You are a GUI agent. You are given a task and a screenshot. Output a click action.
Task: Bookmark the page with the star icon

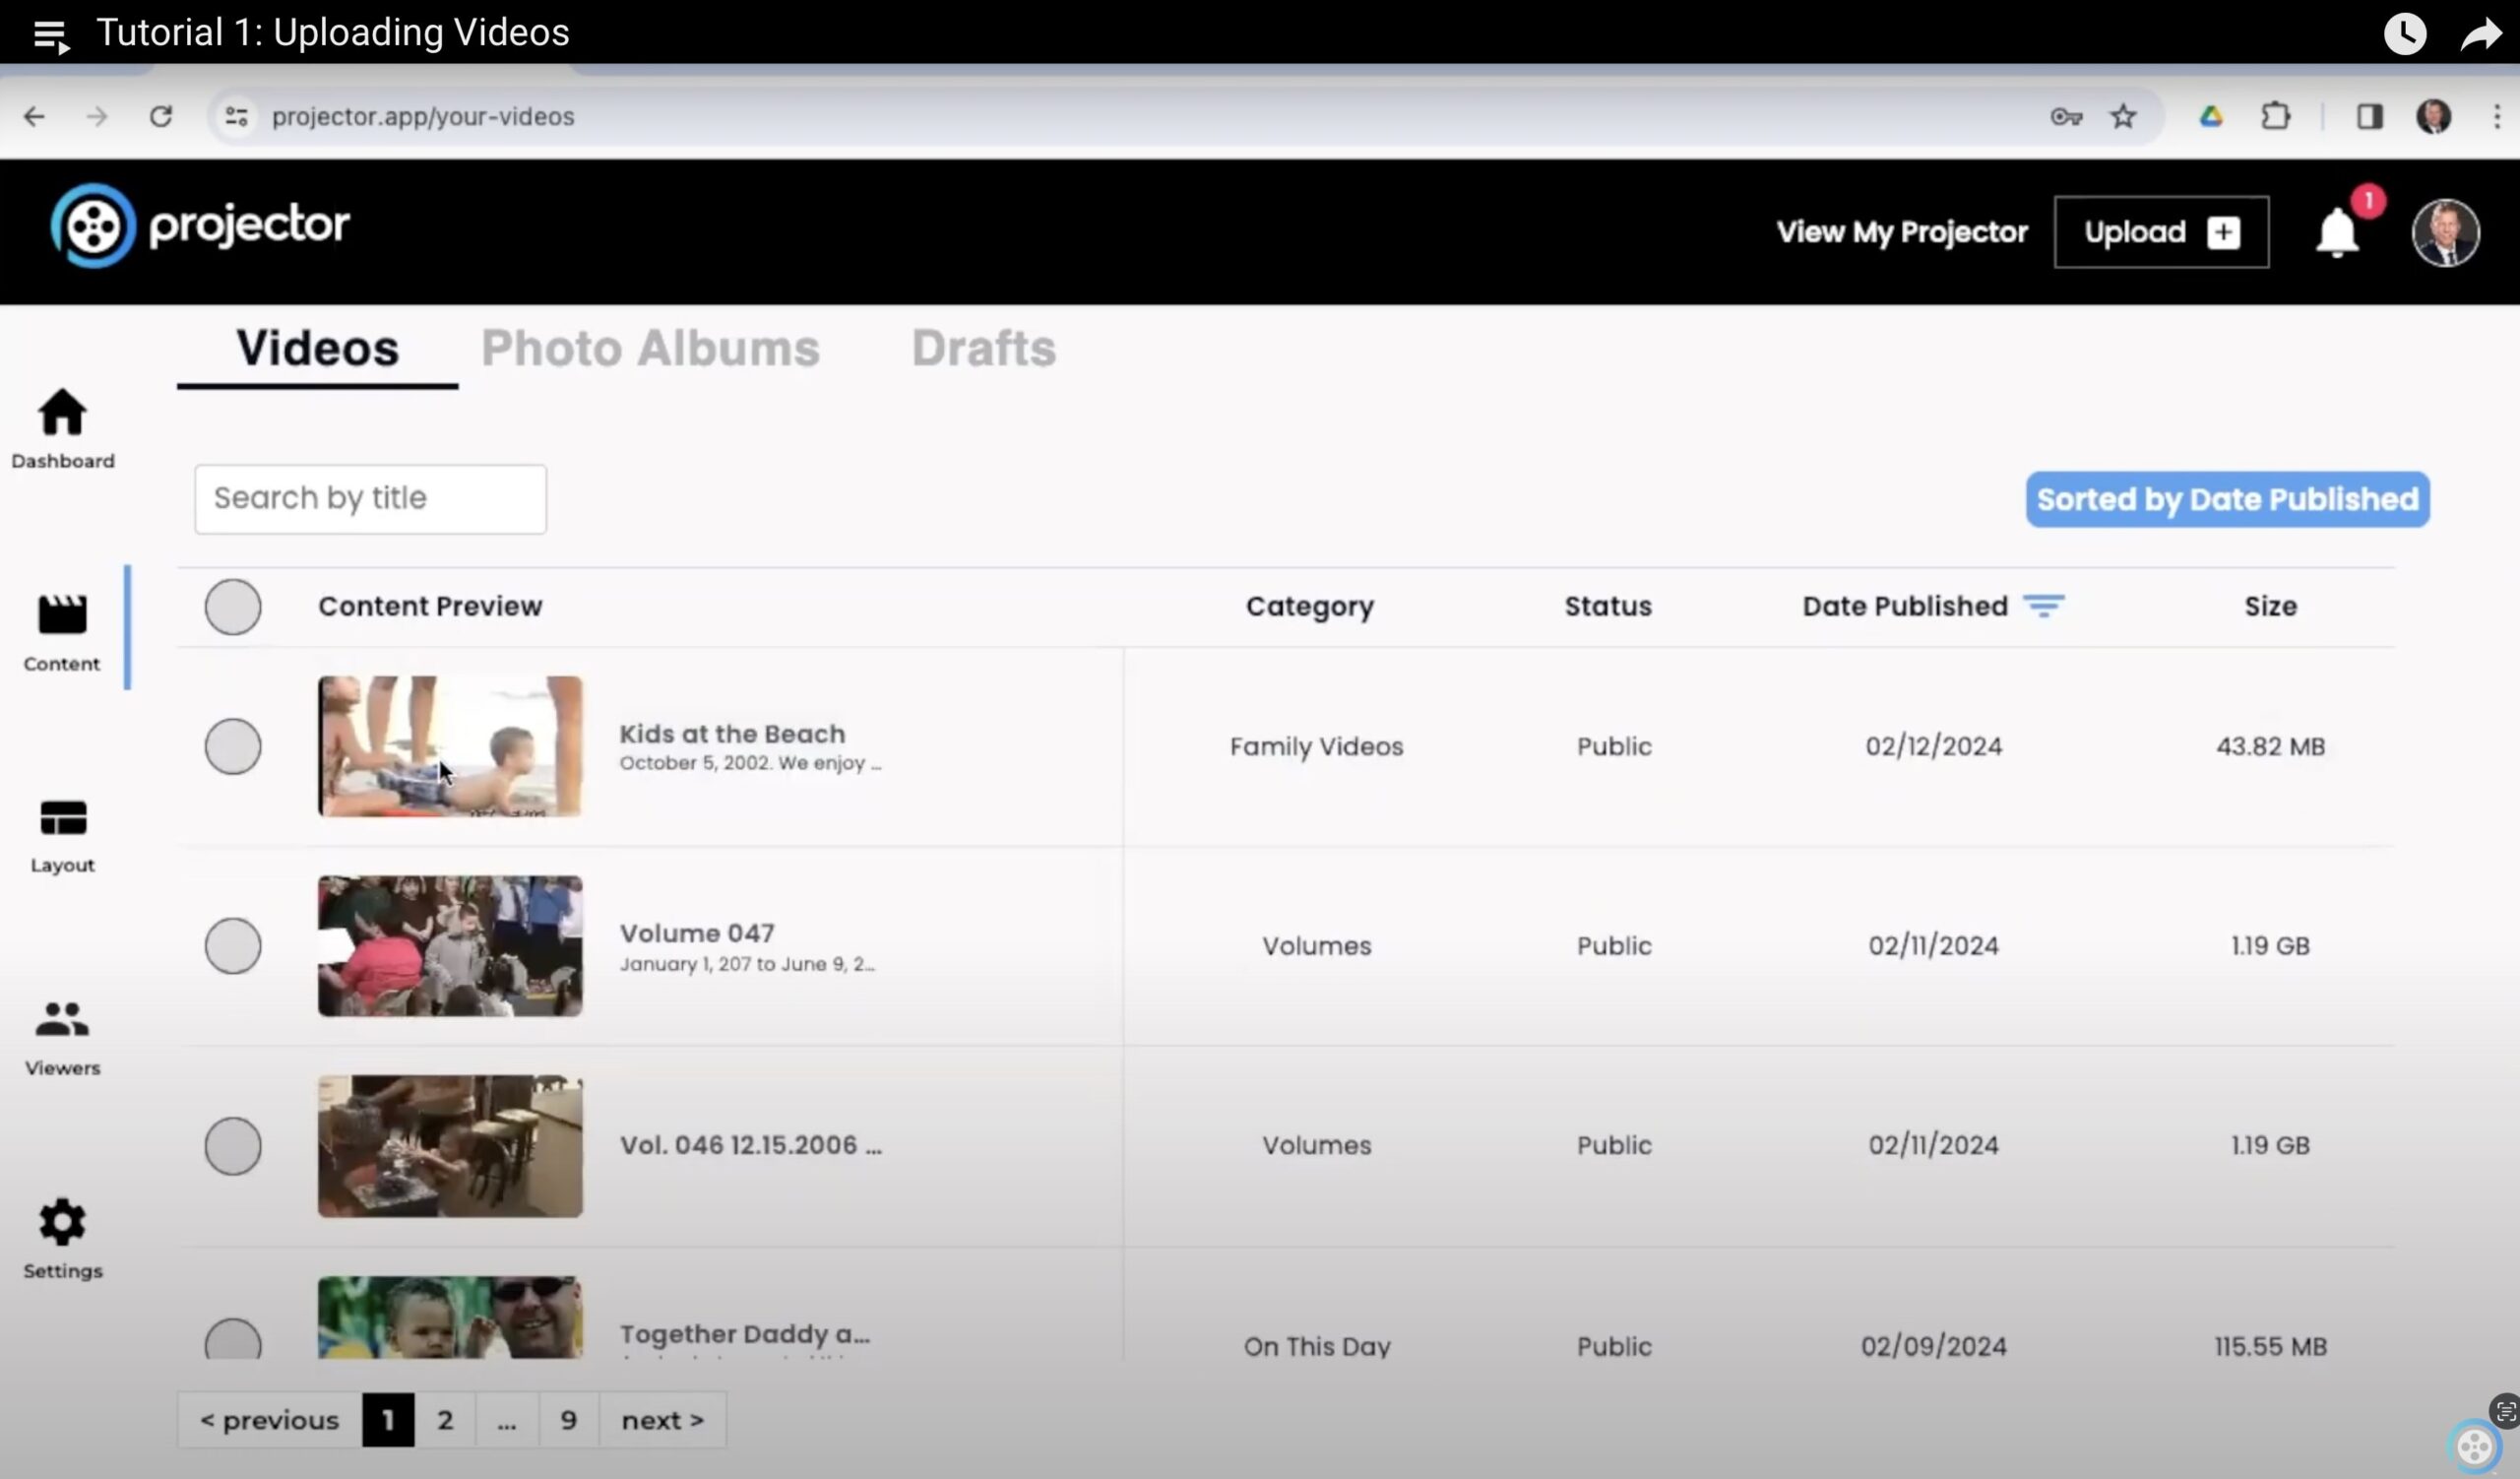coord(2123,117)
